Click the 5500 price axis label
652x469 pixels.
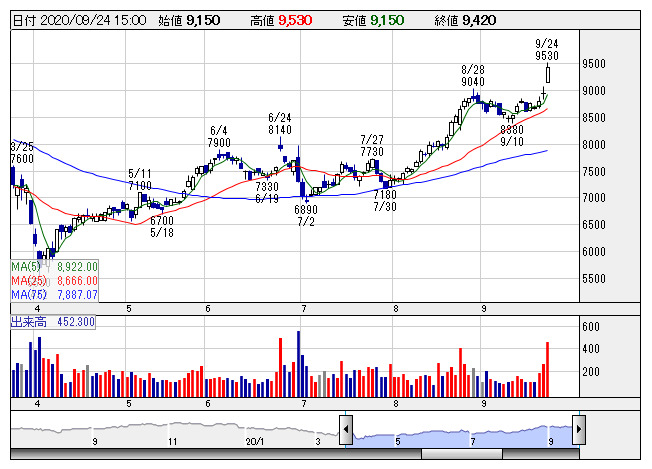pos(594,279)
